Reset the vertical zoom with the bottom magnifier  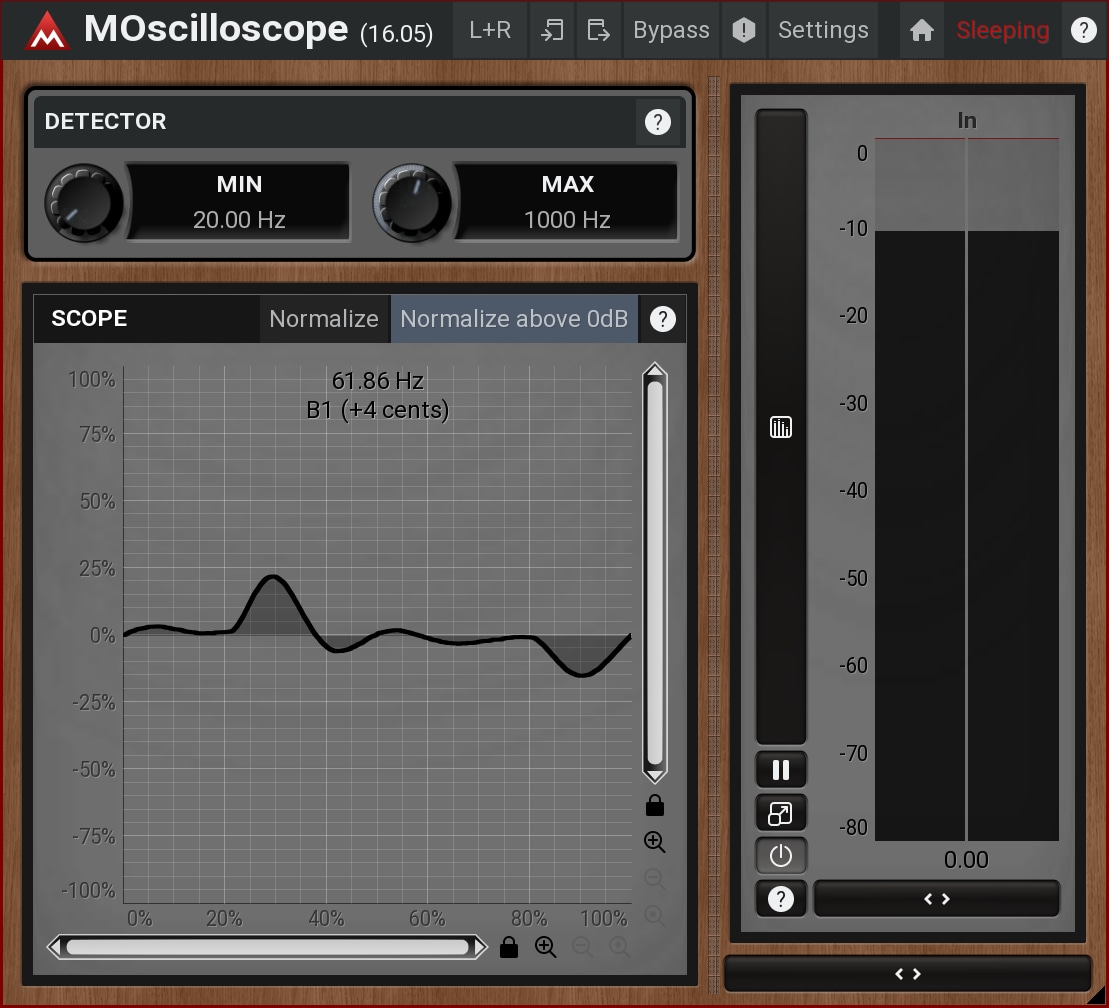tap(655, 915)
